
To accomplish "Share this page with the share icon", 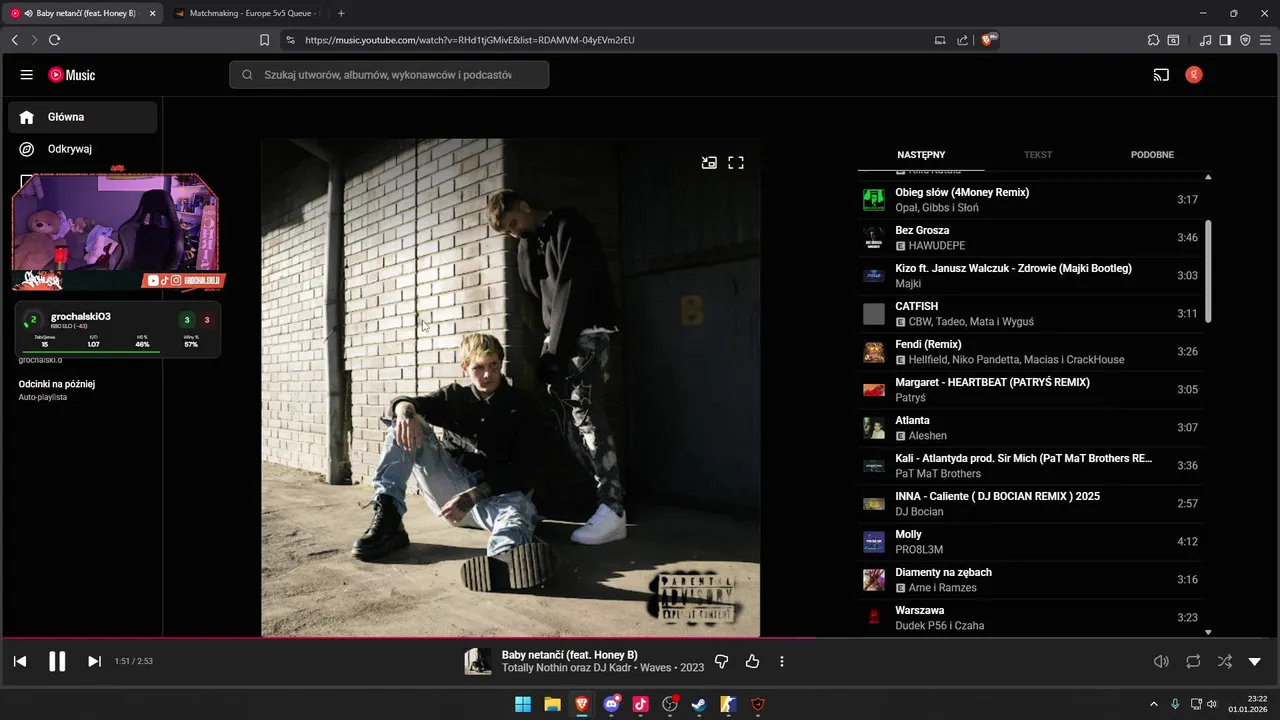I will pyautogui.click(x=962, y=40).
